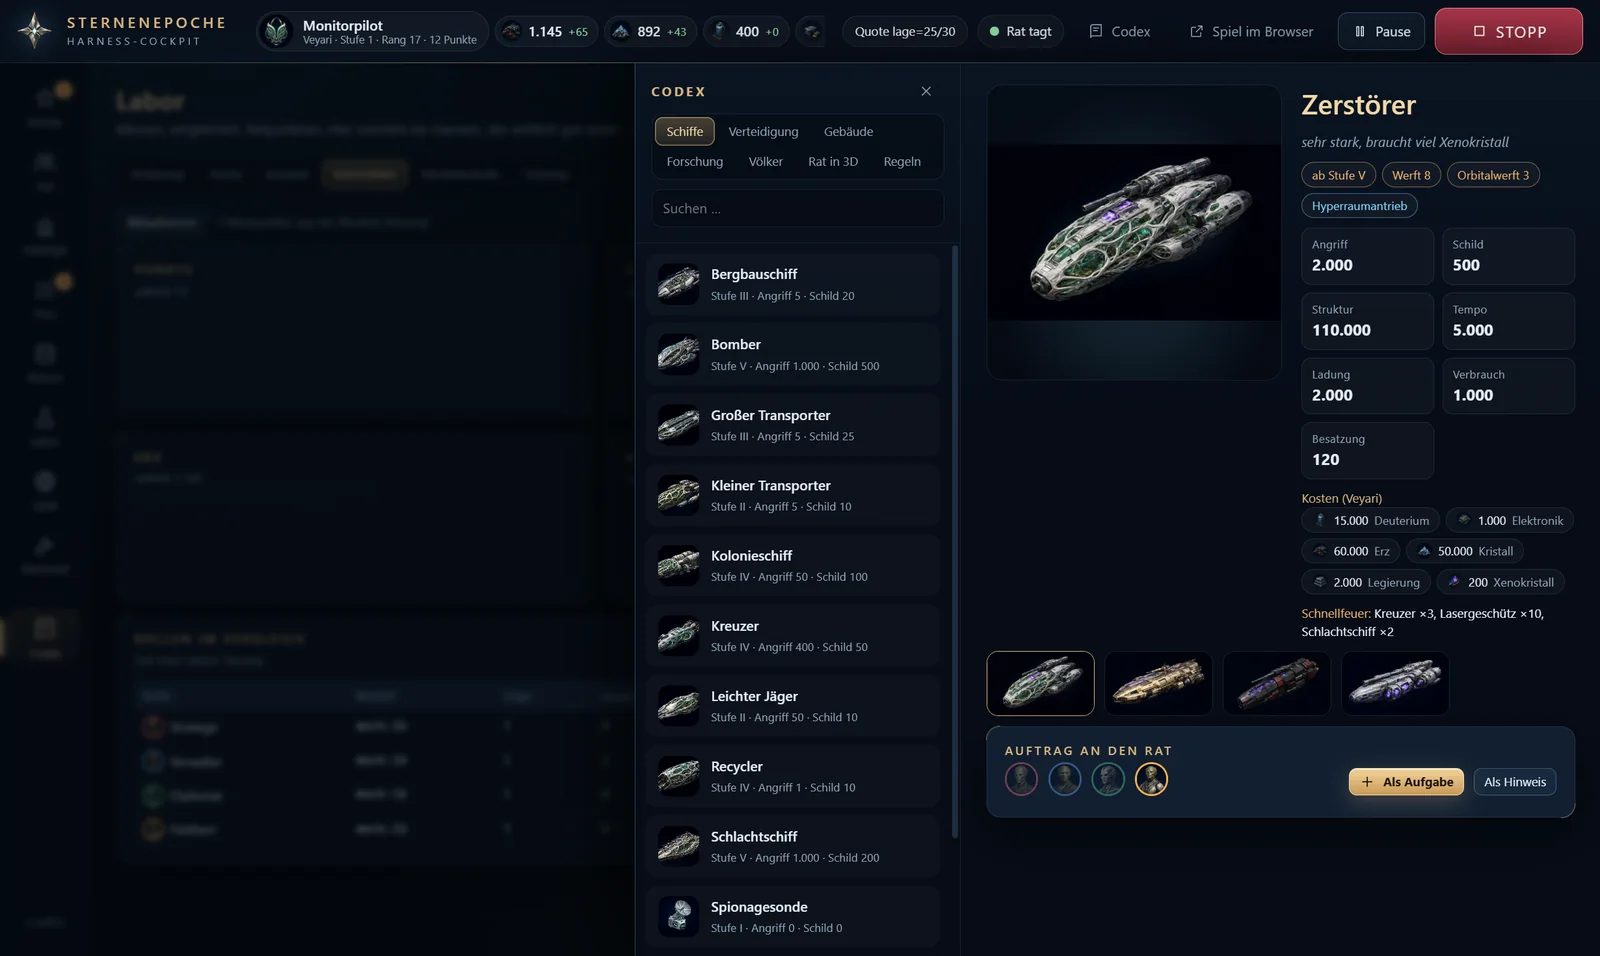This screenshot has width=1600, height=956.
Task: Open the Rat in 3D tab
Action: coord(833,161)
